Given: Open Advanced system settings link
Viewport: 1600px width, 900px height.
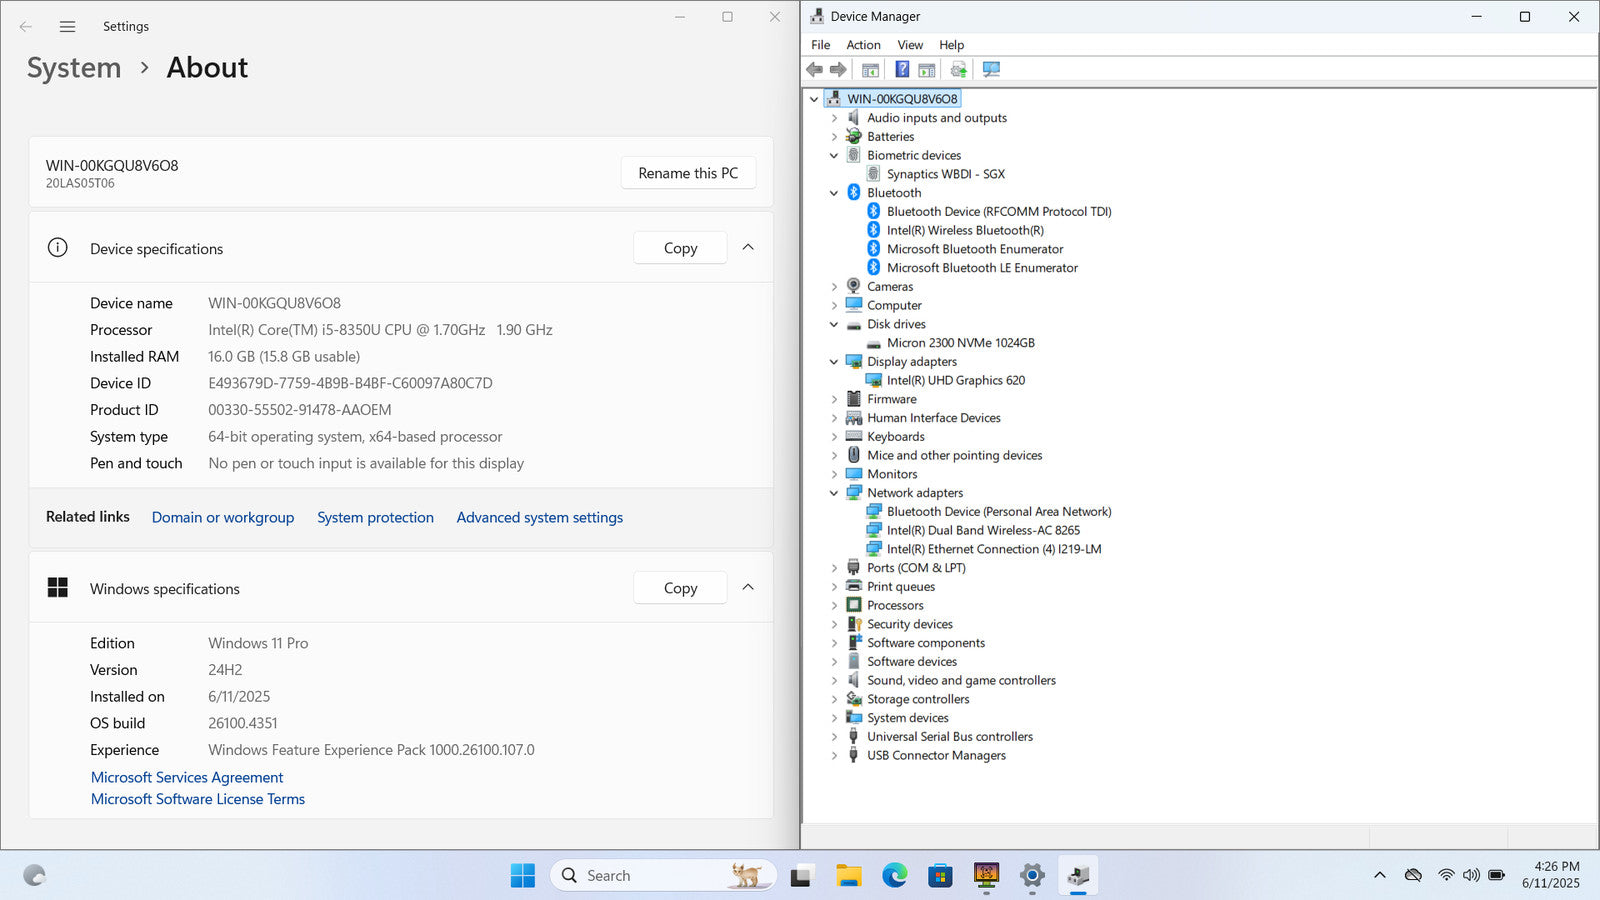Looking at the screenshot, I should pyautogui.click(x=539, y=517).
